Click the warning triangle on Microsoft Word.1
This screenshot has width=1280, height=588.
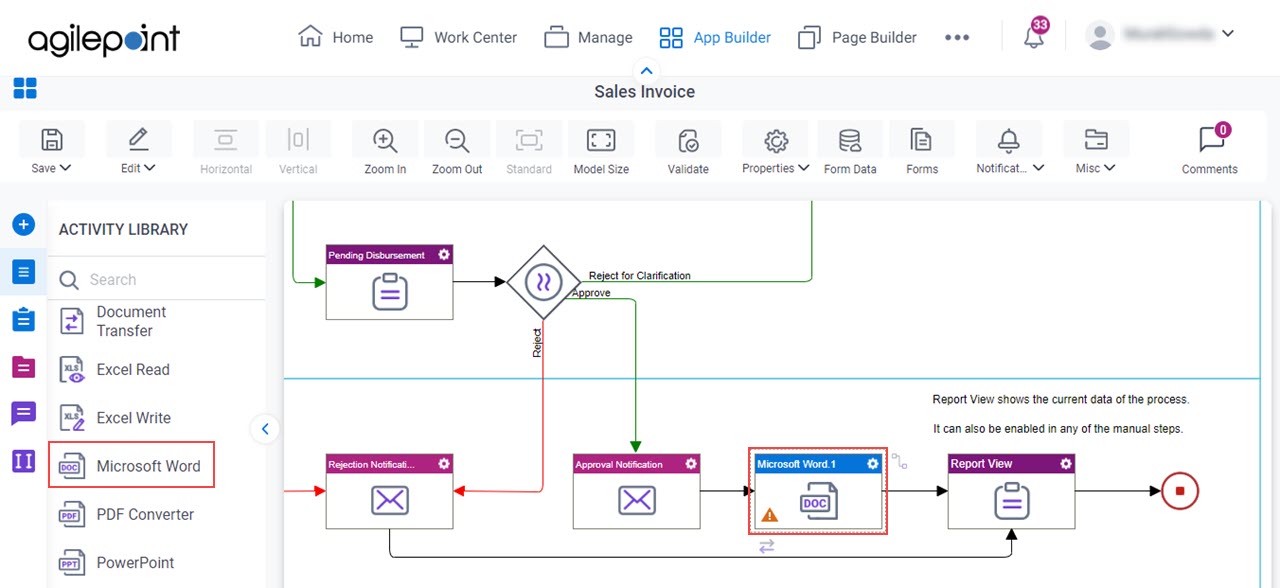coord(769,516)
